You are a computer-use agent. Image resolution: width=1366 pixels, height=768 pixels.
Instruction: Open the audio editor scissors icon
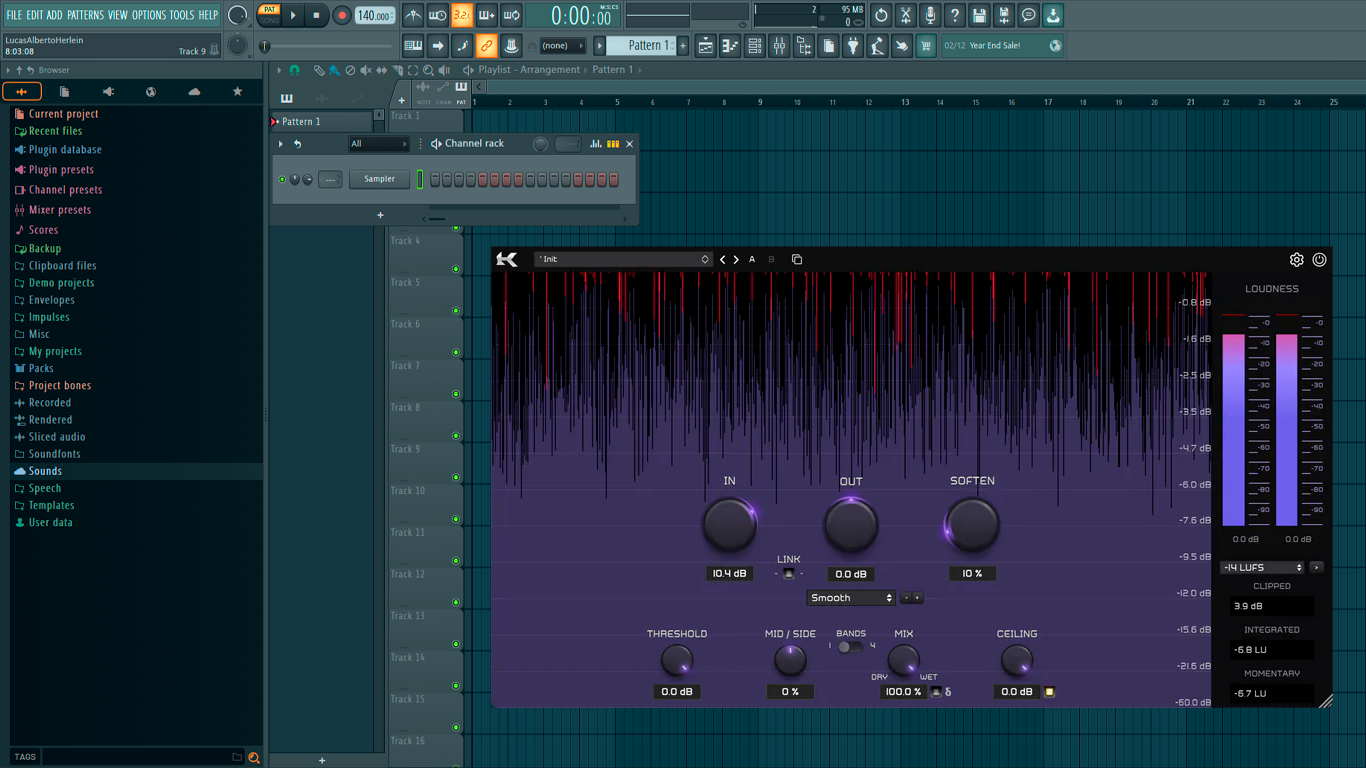905,16
